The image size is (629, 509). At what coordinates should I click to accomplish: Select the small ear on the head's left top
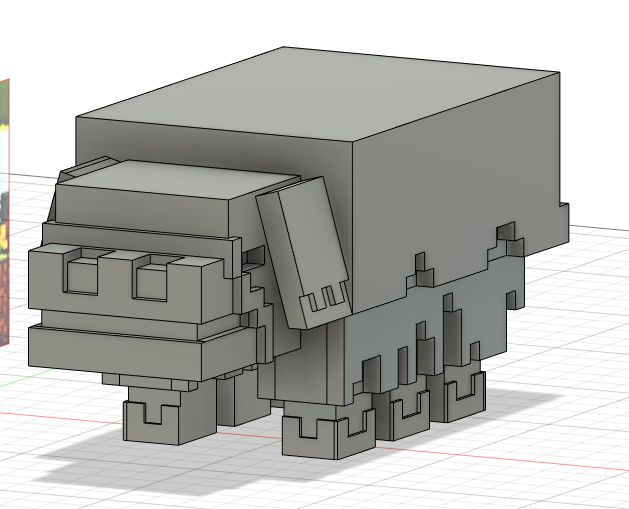point(92,166)
